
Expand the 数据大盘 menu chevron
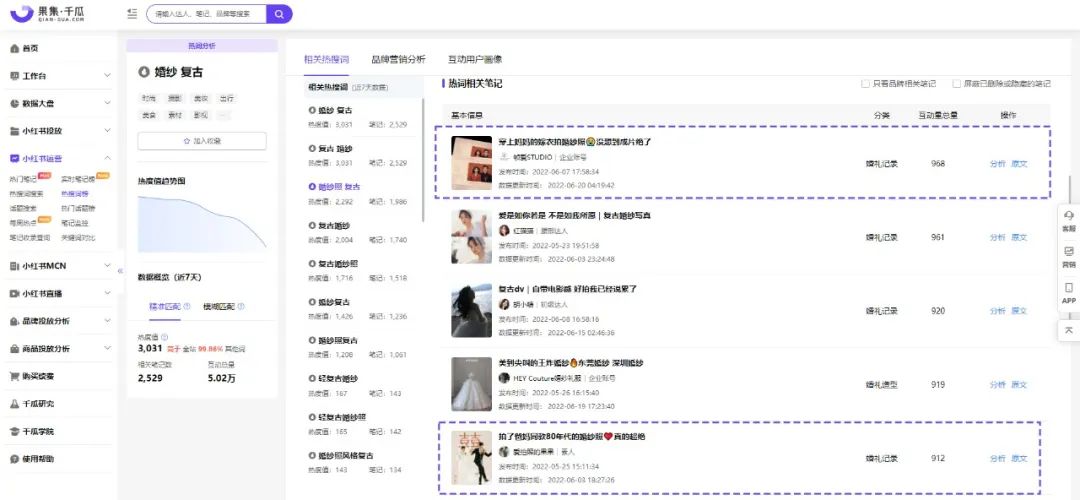pos(107,103)
